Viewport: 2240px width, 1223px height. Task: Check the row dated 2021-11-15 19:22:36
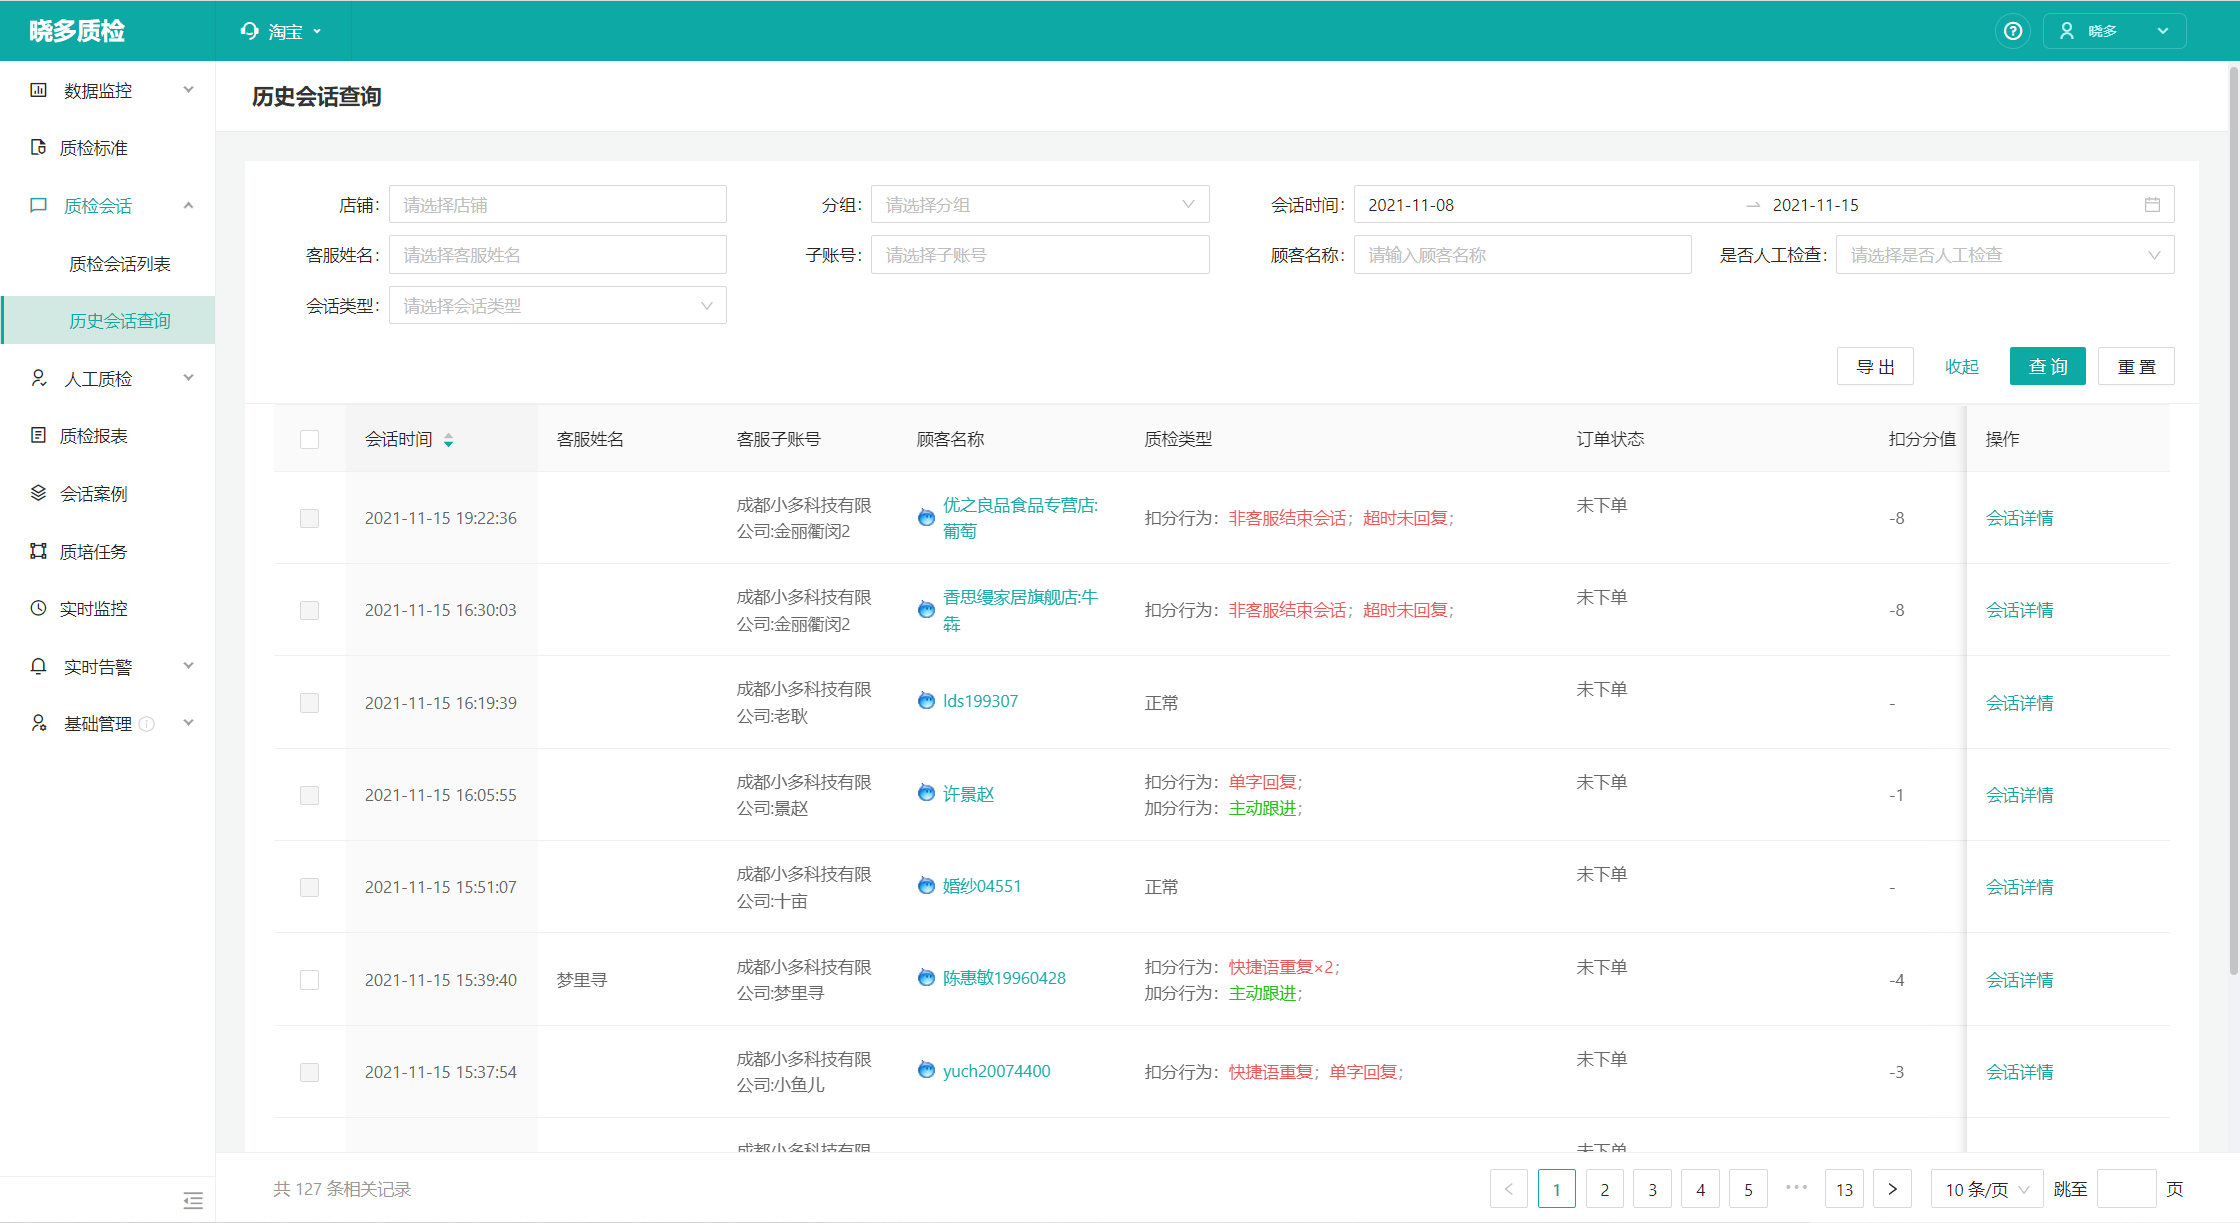(x=309, y=518)
